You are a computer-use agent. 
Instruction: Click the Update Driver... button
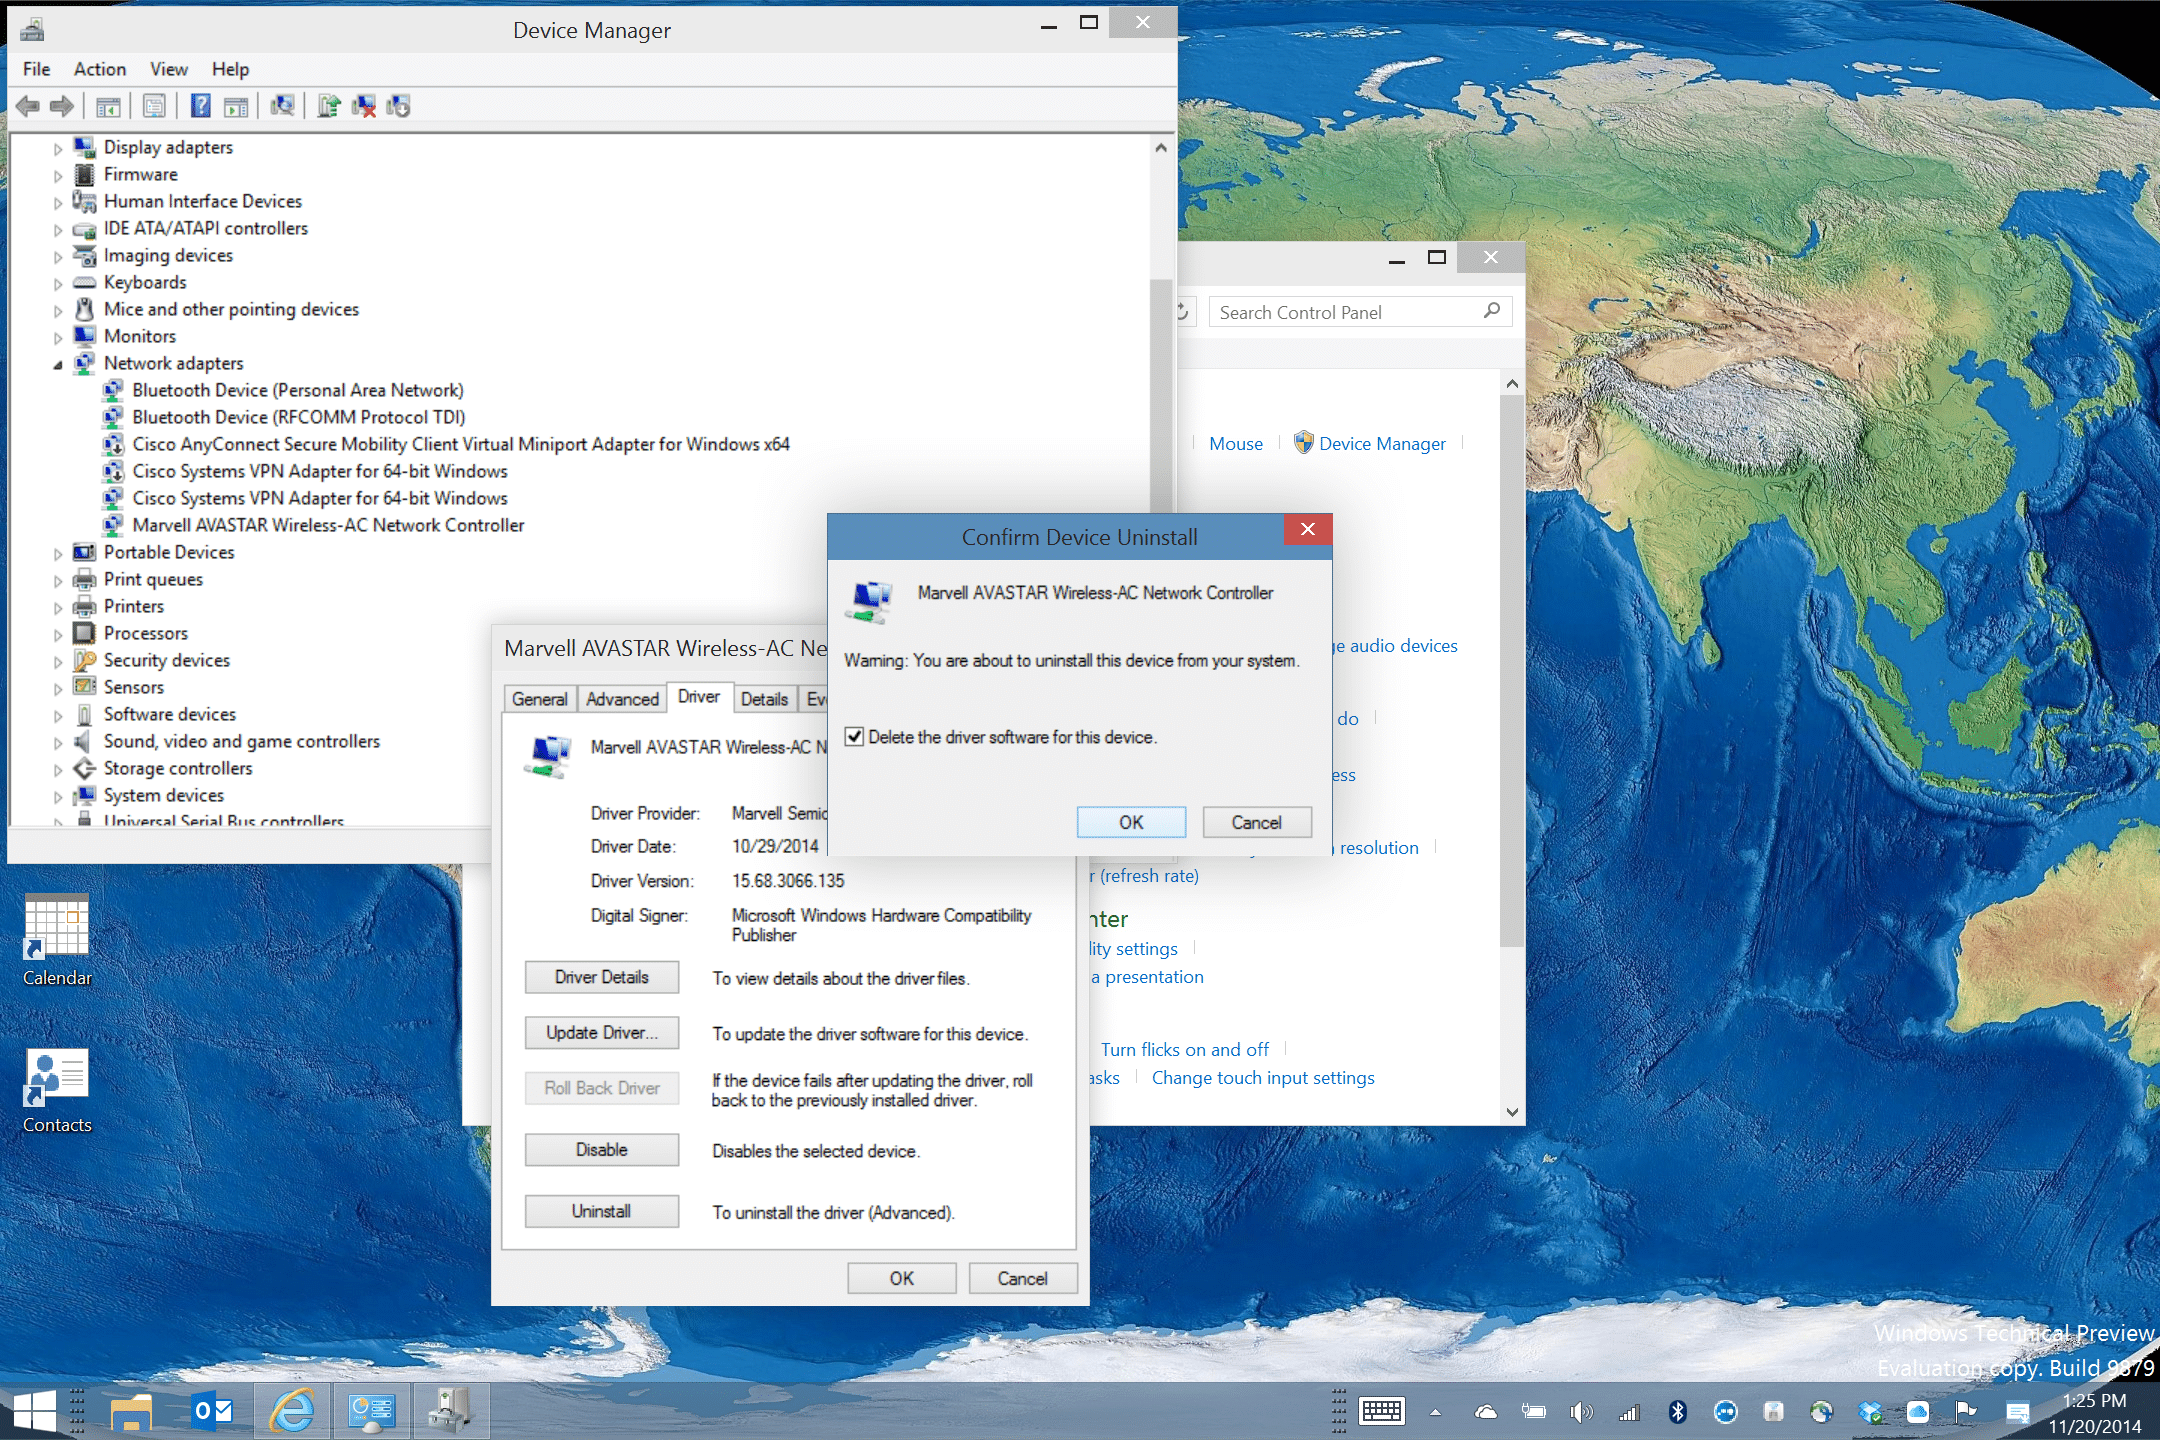tap(602, 1033)
